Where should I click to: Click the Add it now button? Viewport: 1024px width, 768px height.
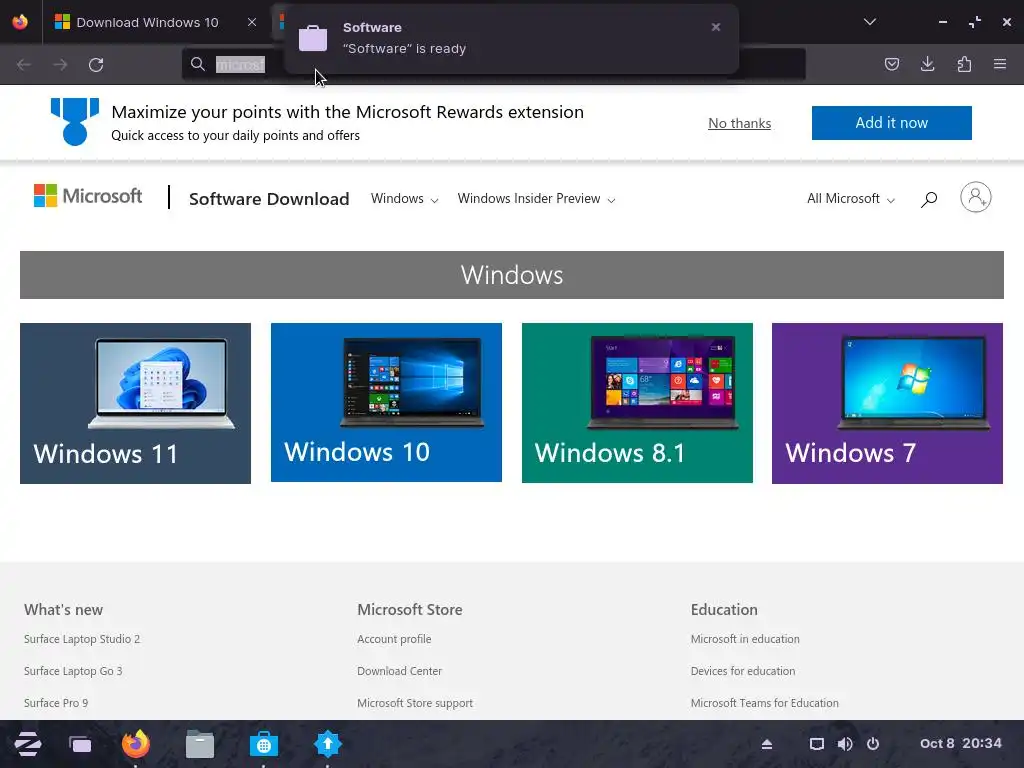pyautogui.click(x=891, y=123)
